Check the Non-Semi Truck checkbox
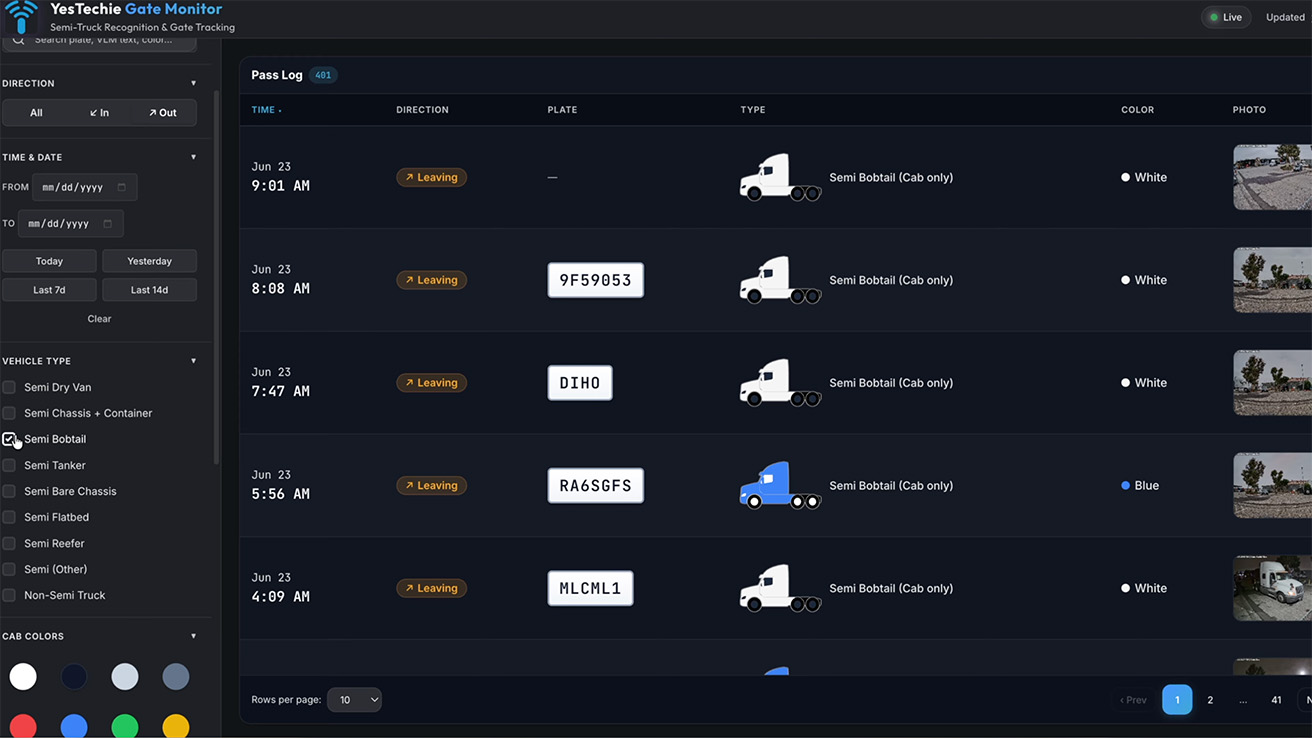This screenshot has height=738, width=1312. click(9, 595)
